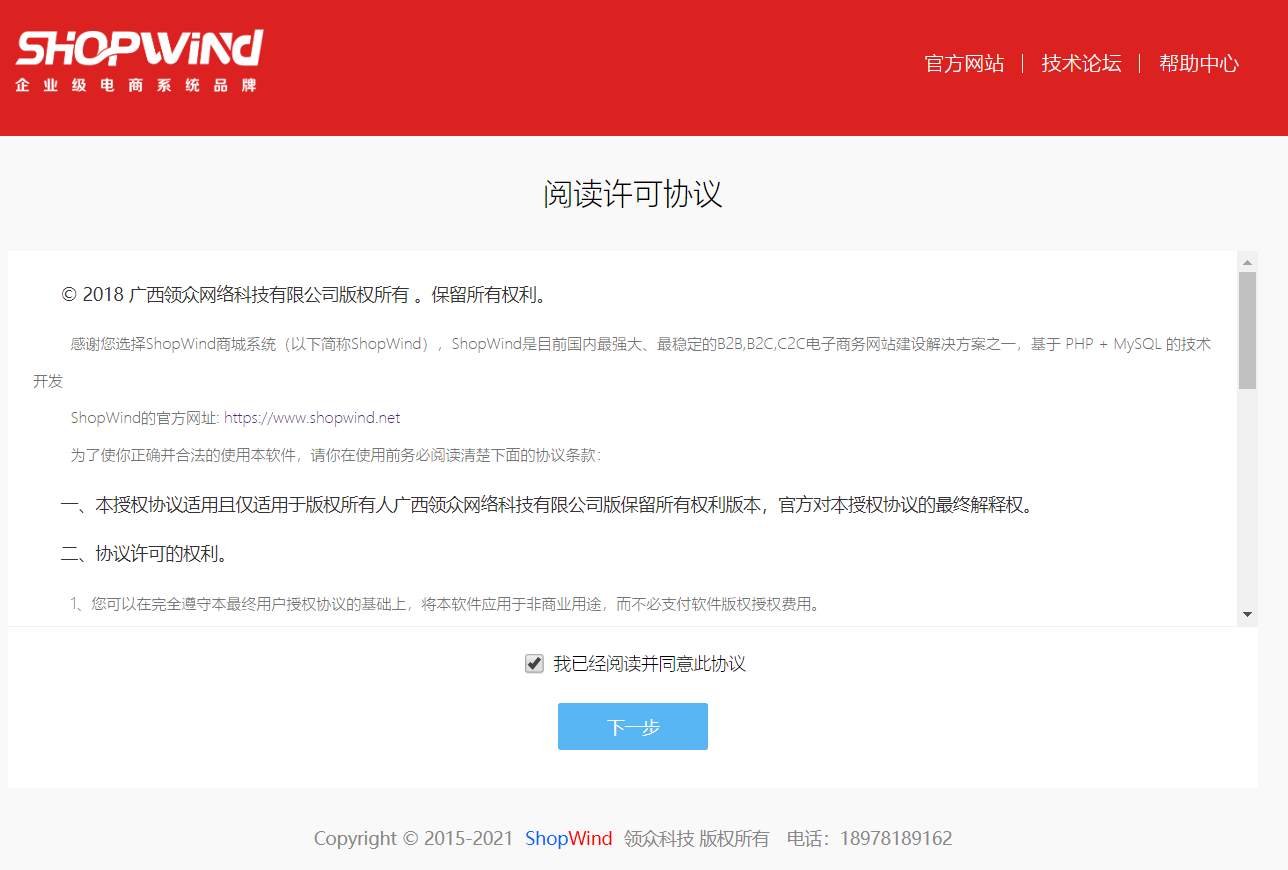Click the 阅读许可协议 heading
The width and height of the screenshot is (1288, 870).
(633, 194)
